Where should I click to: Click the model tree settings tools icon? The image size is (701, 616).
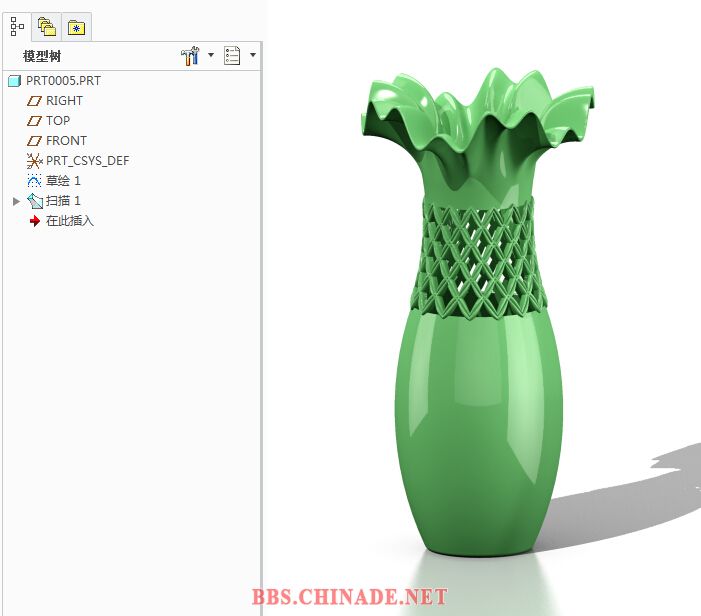(x=190, y=55)
